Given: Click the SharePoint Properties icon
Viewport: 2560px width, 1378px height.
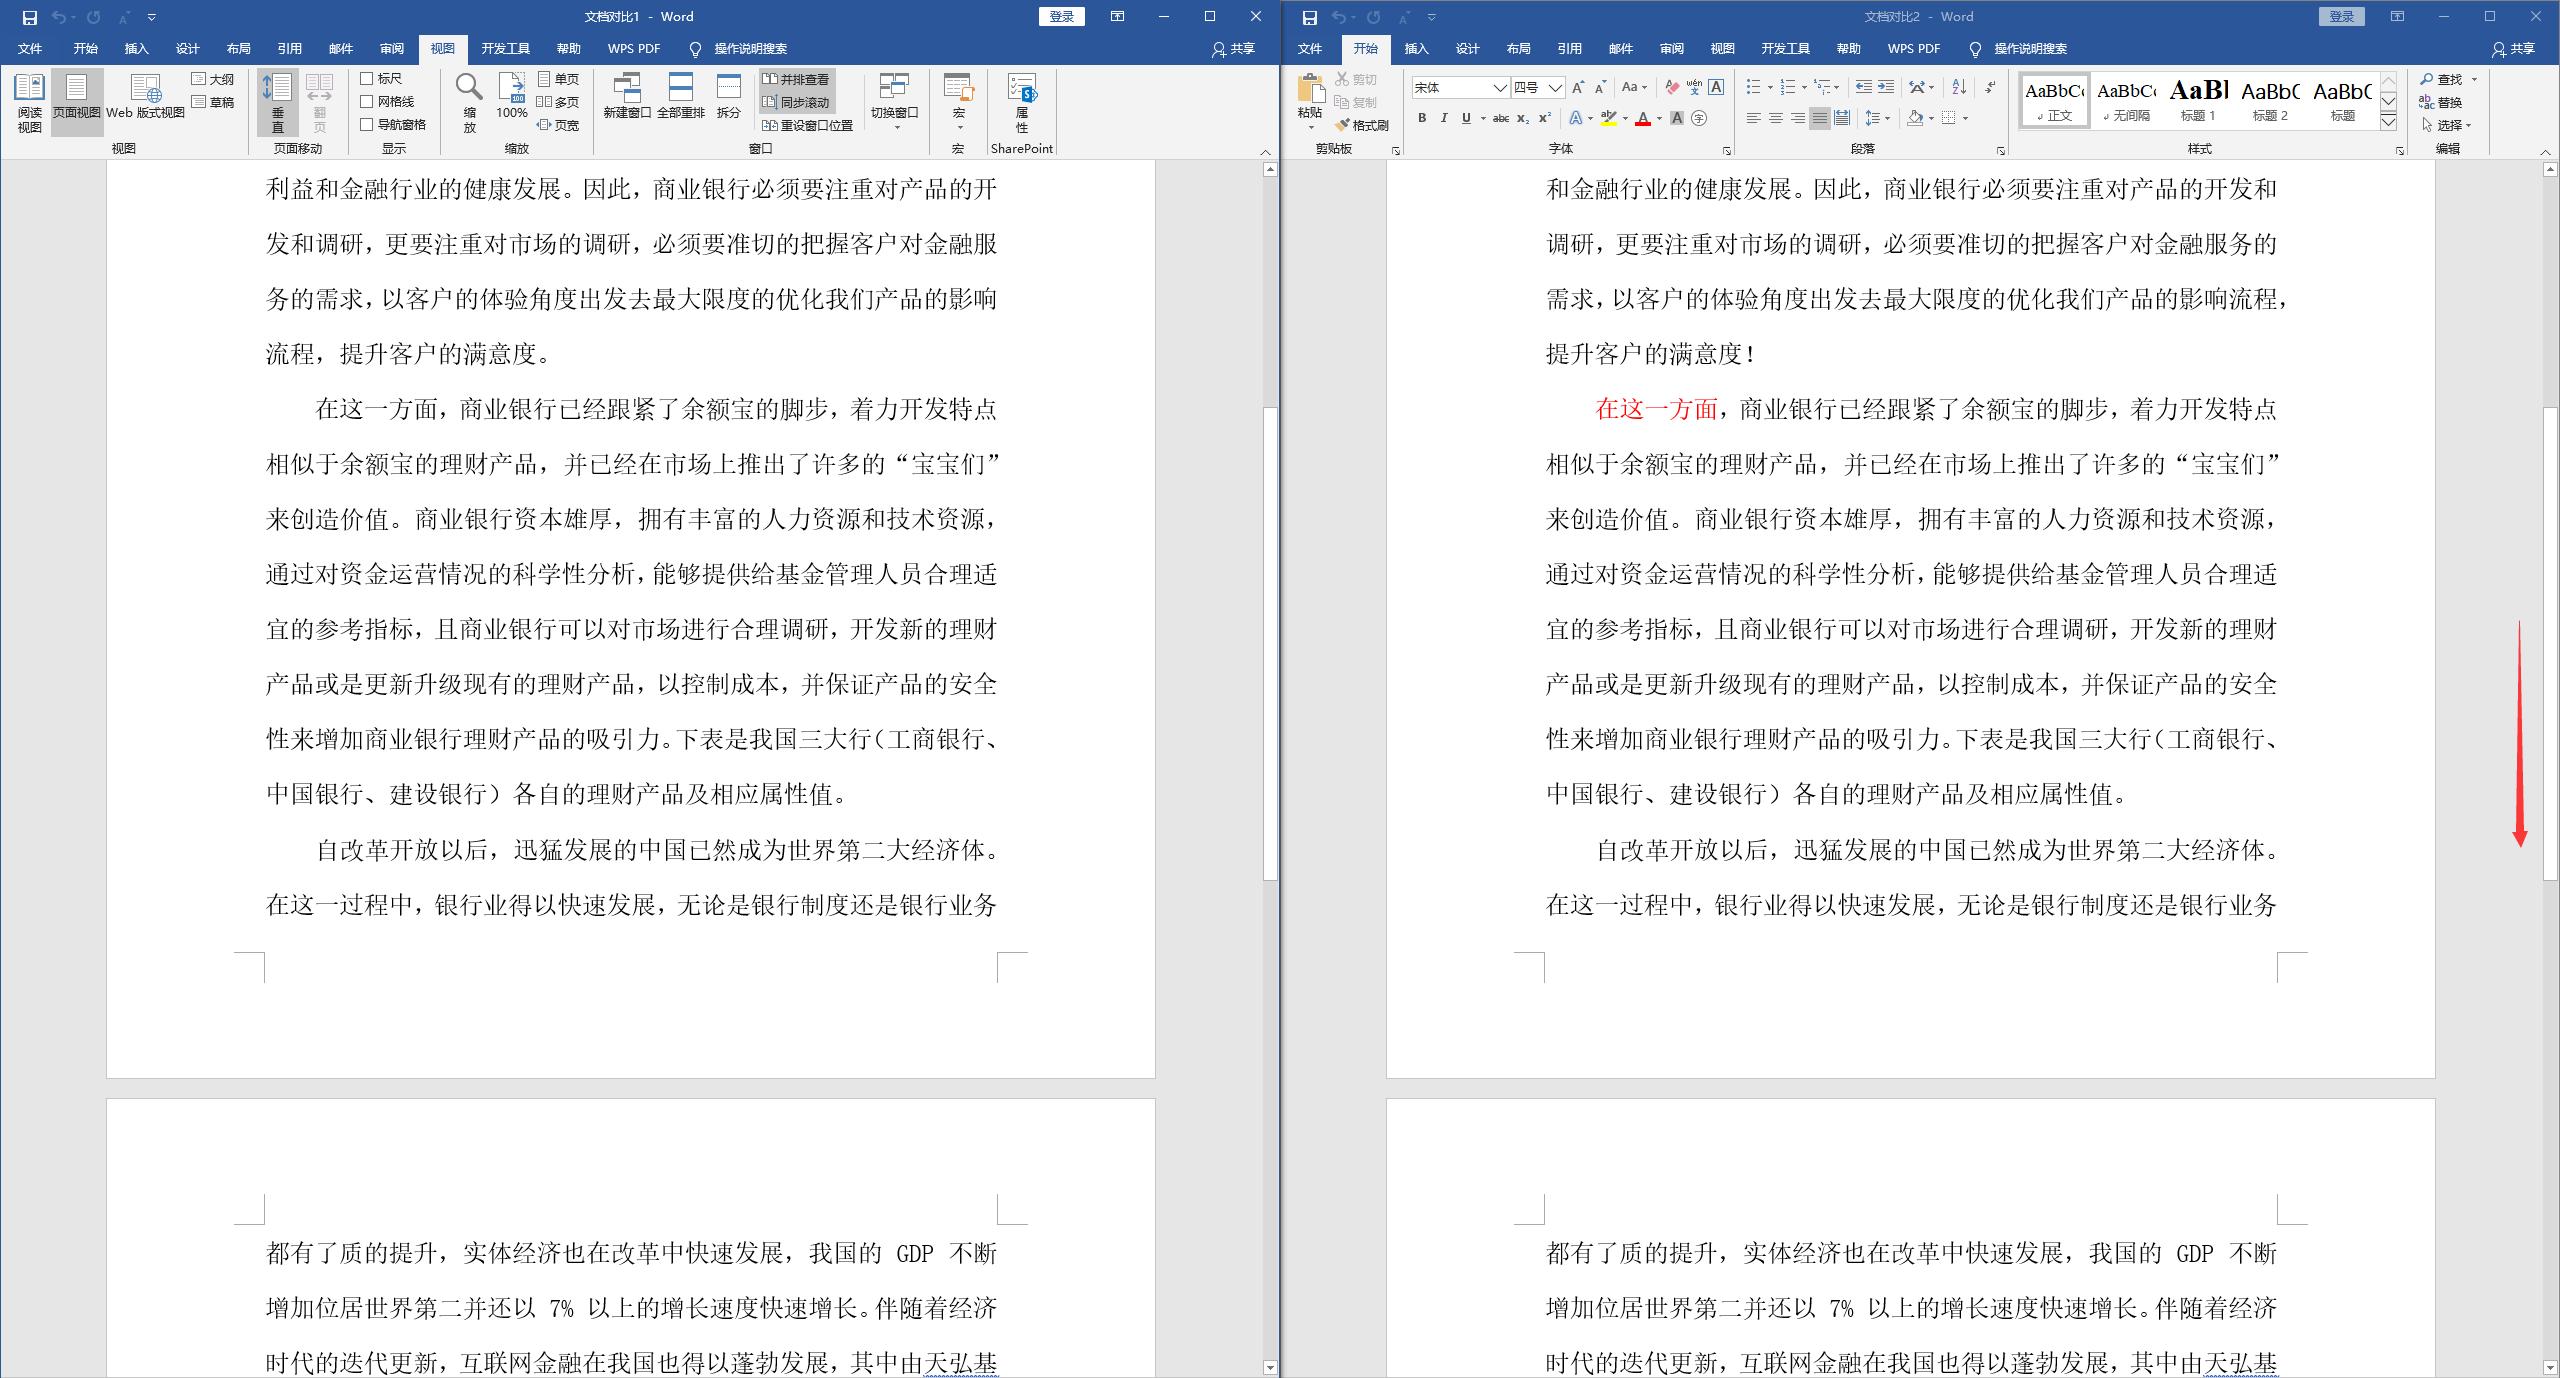Looking at the screenshot, I should coord(1022,100).
